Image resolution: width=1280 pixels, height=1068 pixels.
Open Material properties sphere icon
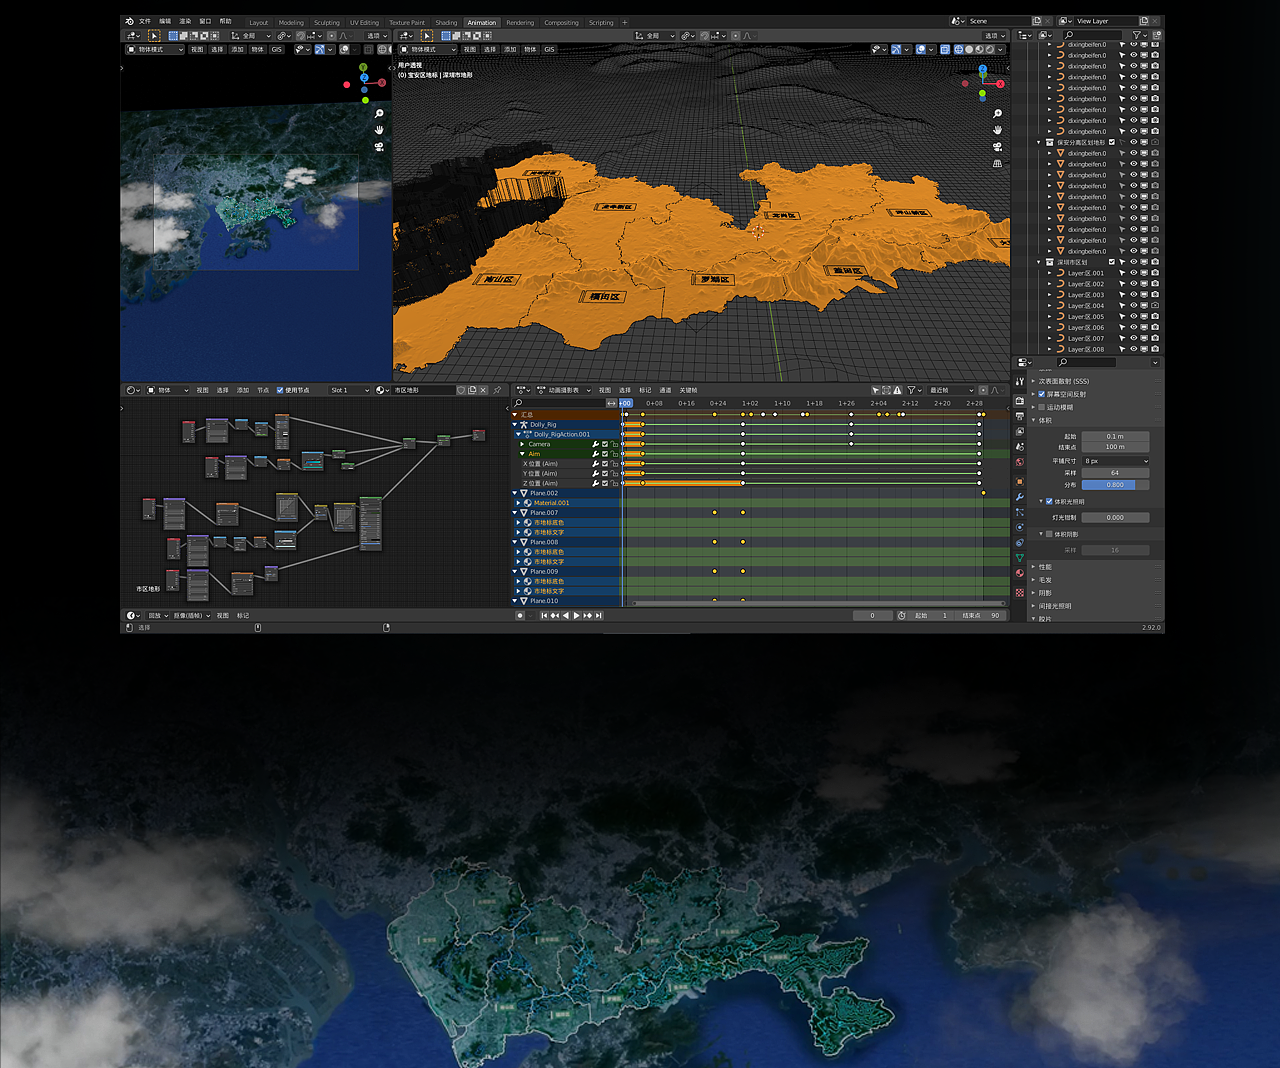[x=1020, y=573]
